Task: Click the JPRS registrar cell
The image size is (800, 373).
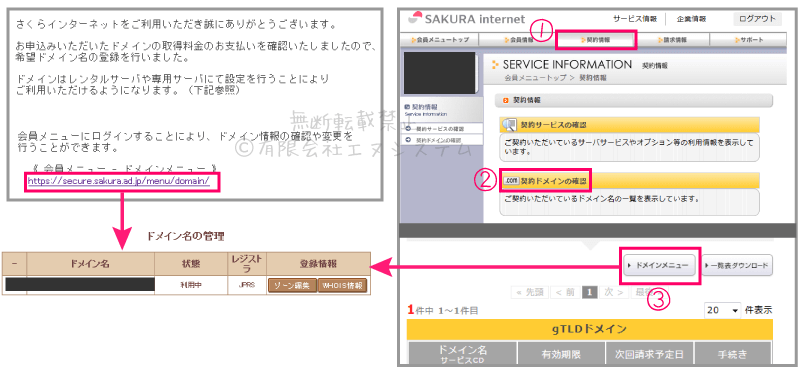Action: click(247, 285)
